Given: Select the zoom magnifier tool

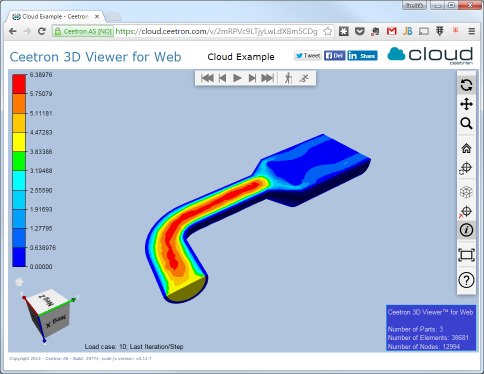Looking at the screenshot, I should [x=466, y=123].
